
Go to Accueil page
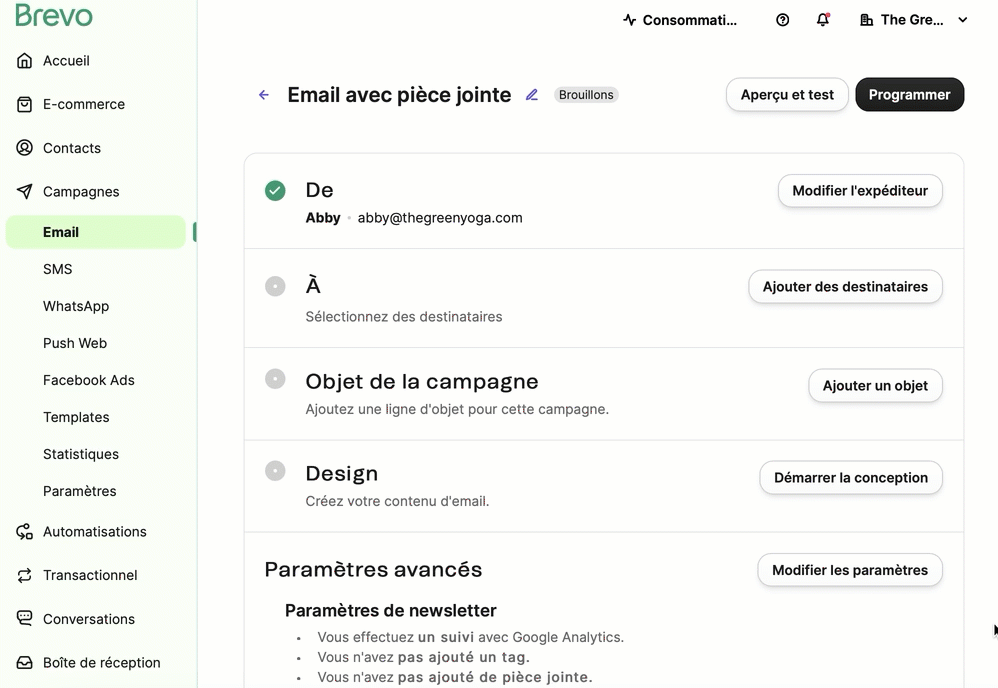(x=66, y=60)
